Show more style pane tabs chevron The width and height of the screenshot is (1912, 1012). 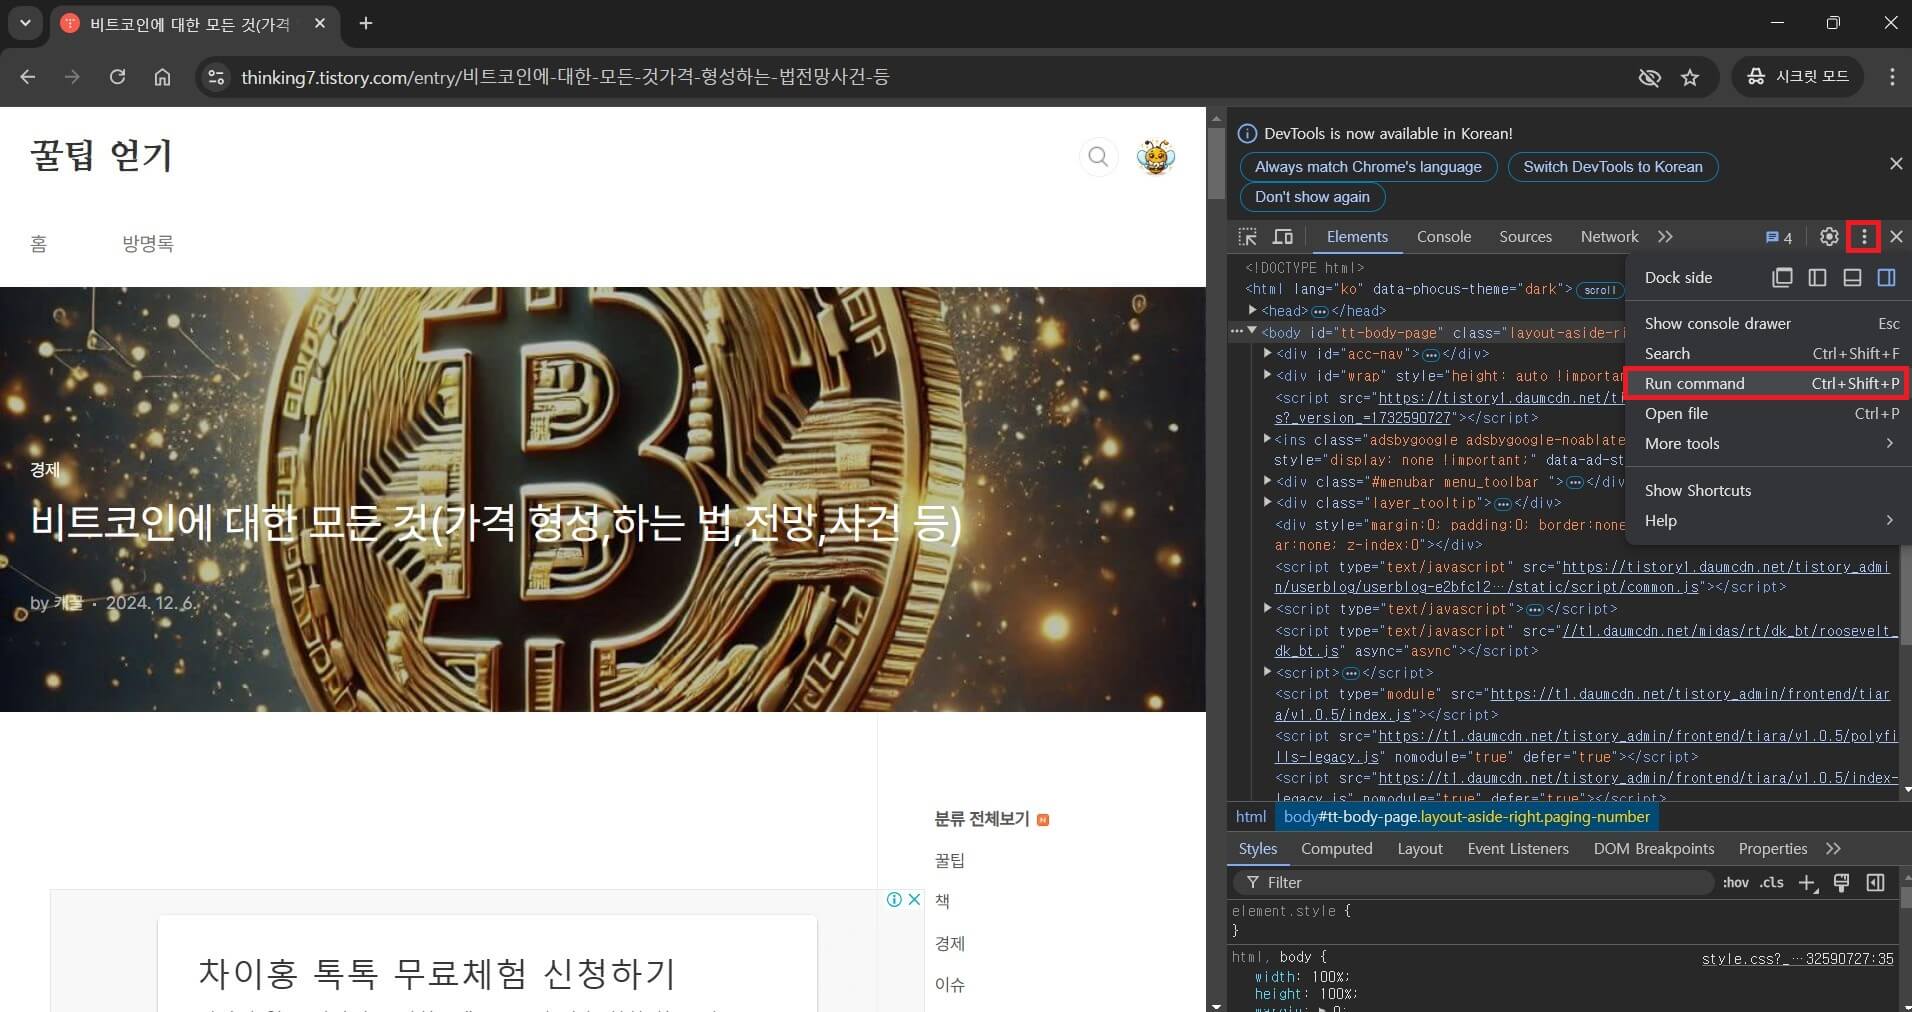click(x=1833, y=849)
